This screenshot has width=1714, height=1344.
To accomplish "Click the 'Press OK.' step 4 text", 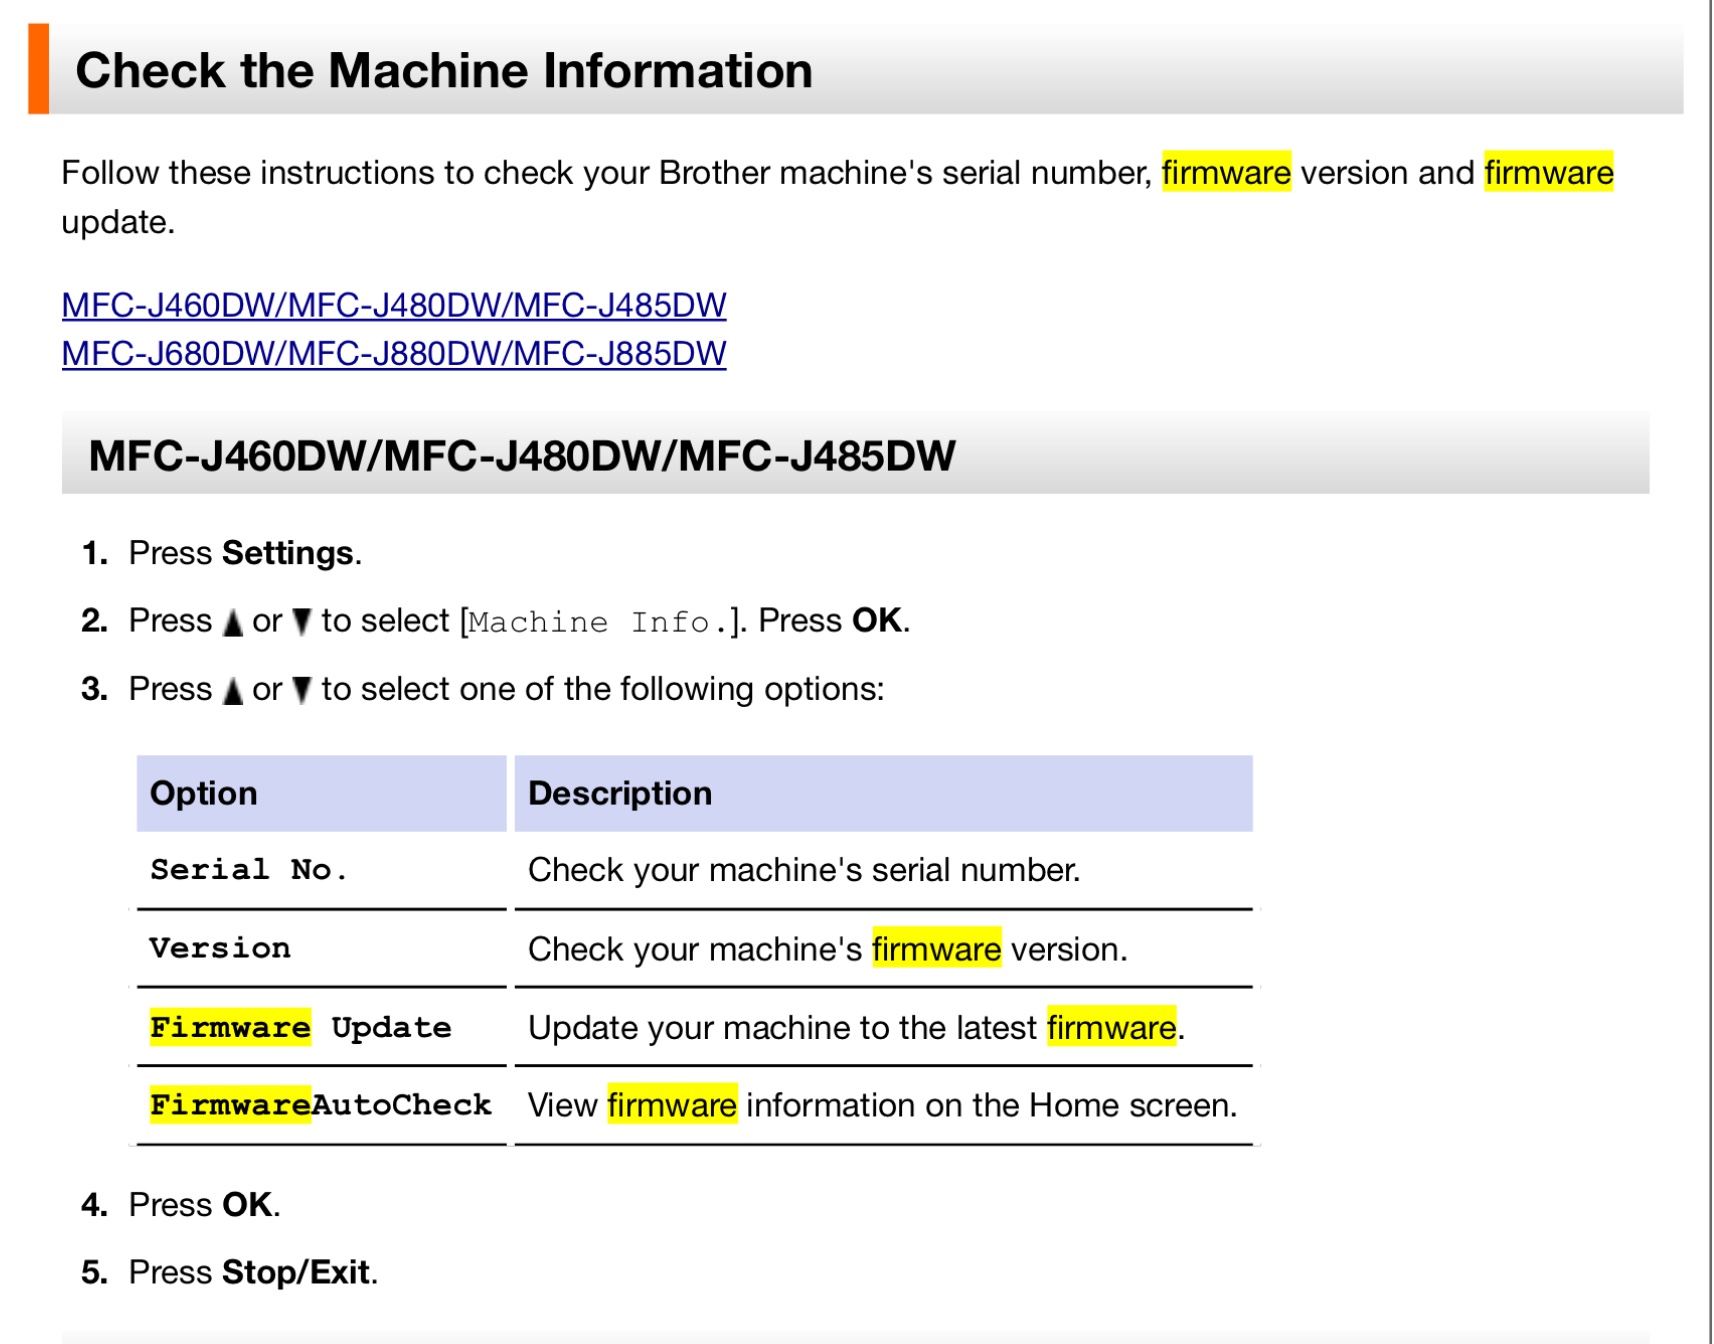I will tap(204, 1205).
